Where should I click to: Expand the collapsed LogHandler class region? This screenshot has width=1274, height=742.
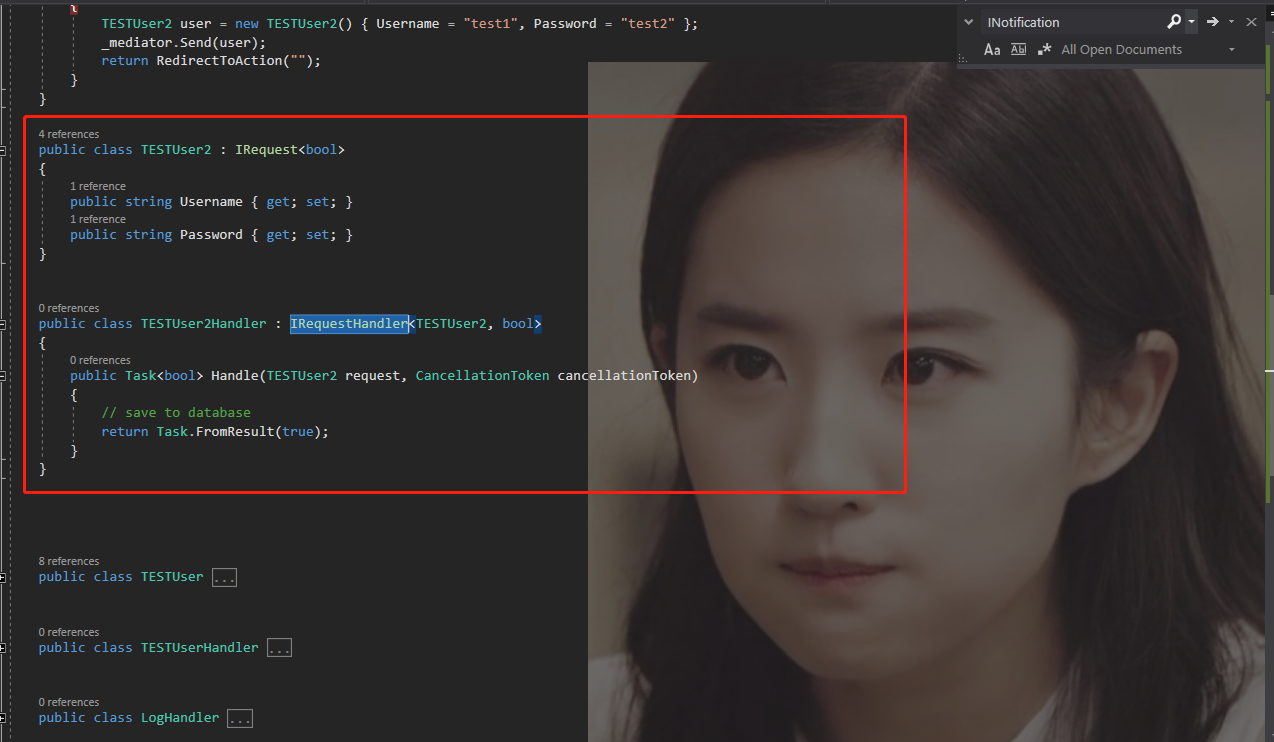tap(4, 718)
